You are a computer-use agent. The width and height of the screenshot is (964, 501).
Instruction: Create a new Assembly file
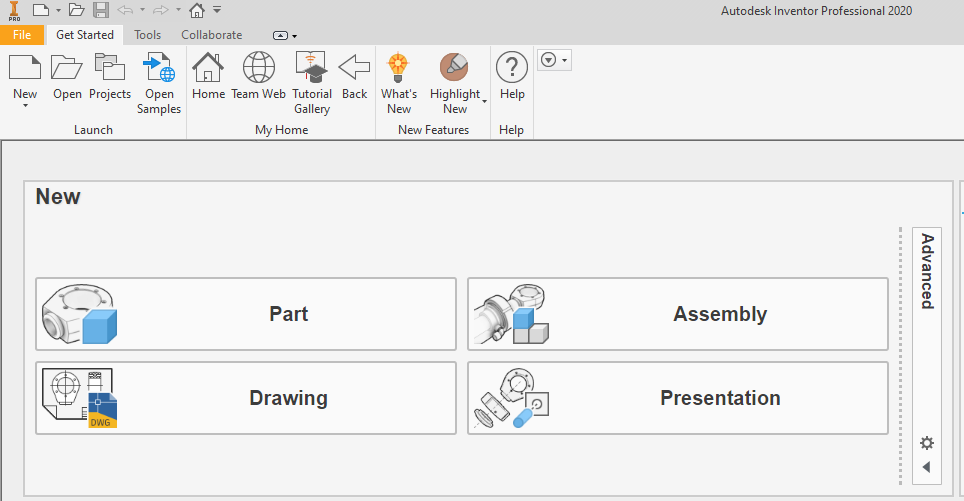678,314
